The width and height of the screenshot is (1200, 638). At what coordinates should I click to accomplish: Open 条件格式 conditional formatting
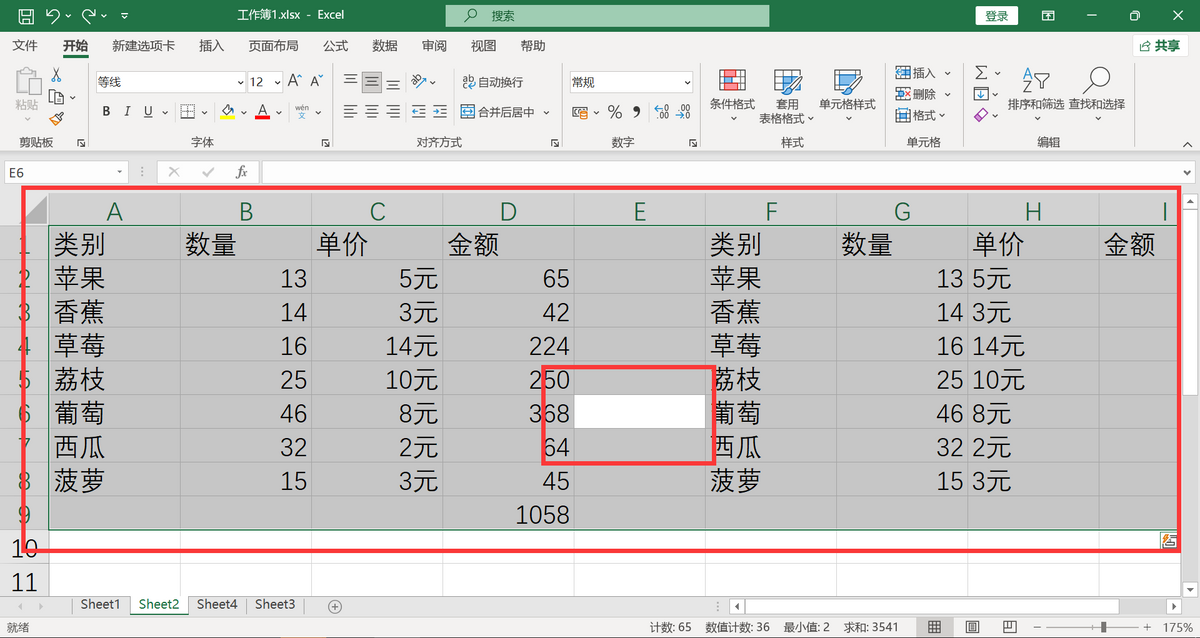[732, 95]
